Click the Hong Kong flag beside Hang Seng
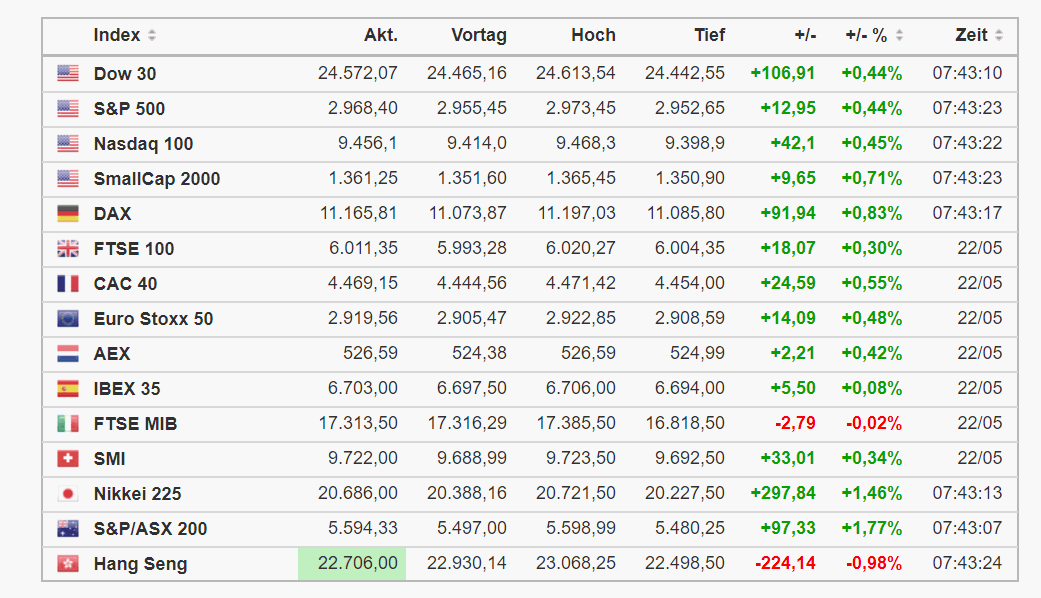The width and height of the screenshot is (1041, 598). [x=68, y=563]
